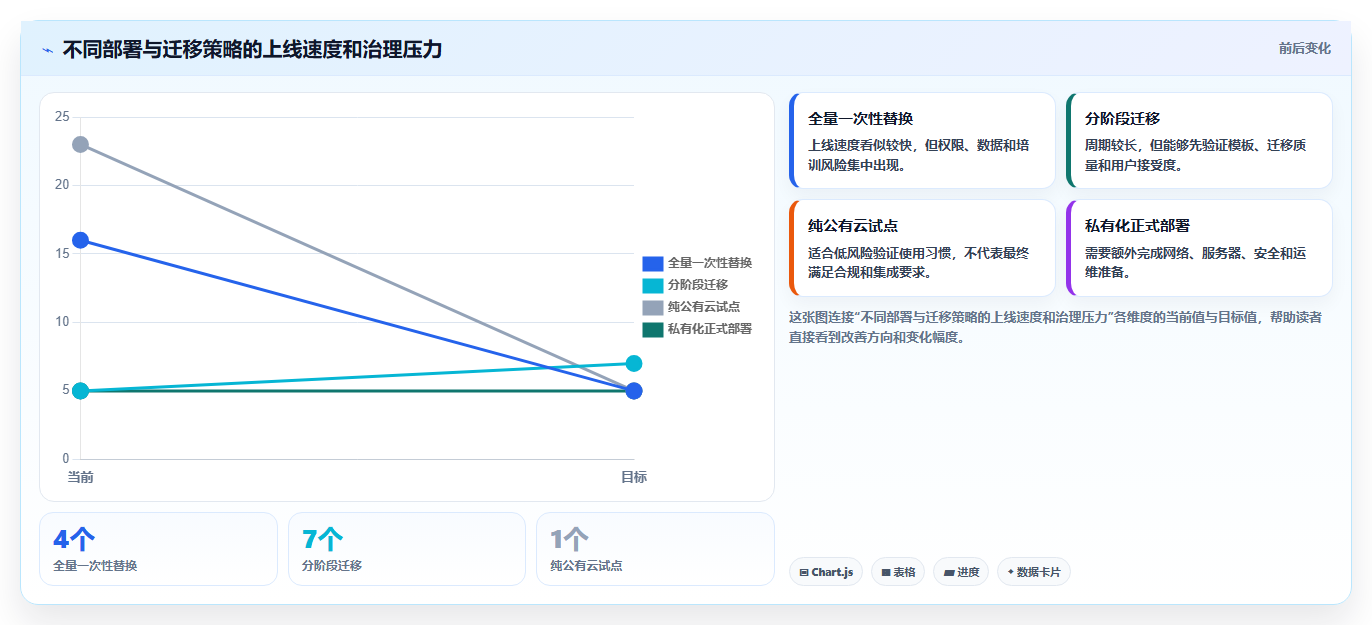Screen dimensions: 1372x625
Task: Open the 全量一次性替换 description card
Action: click(x=922, y=141)
